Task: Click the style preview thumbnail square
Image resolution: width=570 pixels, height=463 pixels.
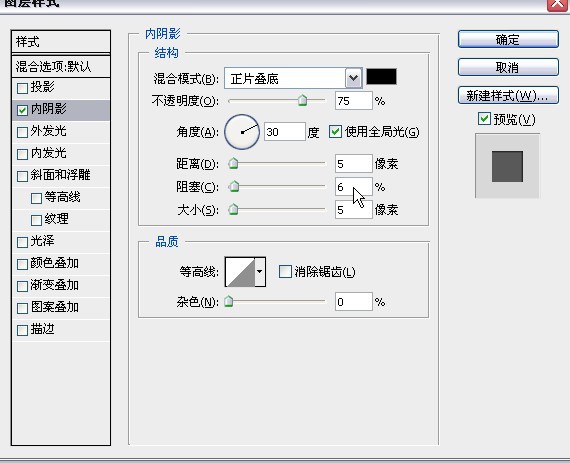Action: point(507,166)
